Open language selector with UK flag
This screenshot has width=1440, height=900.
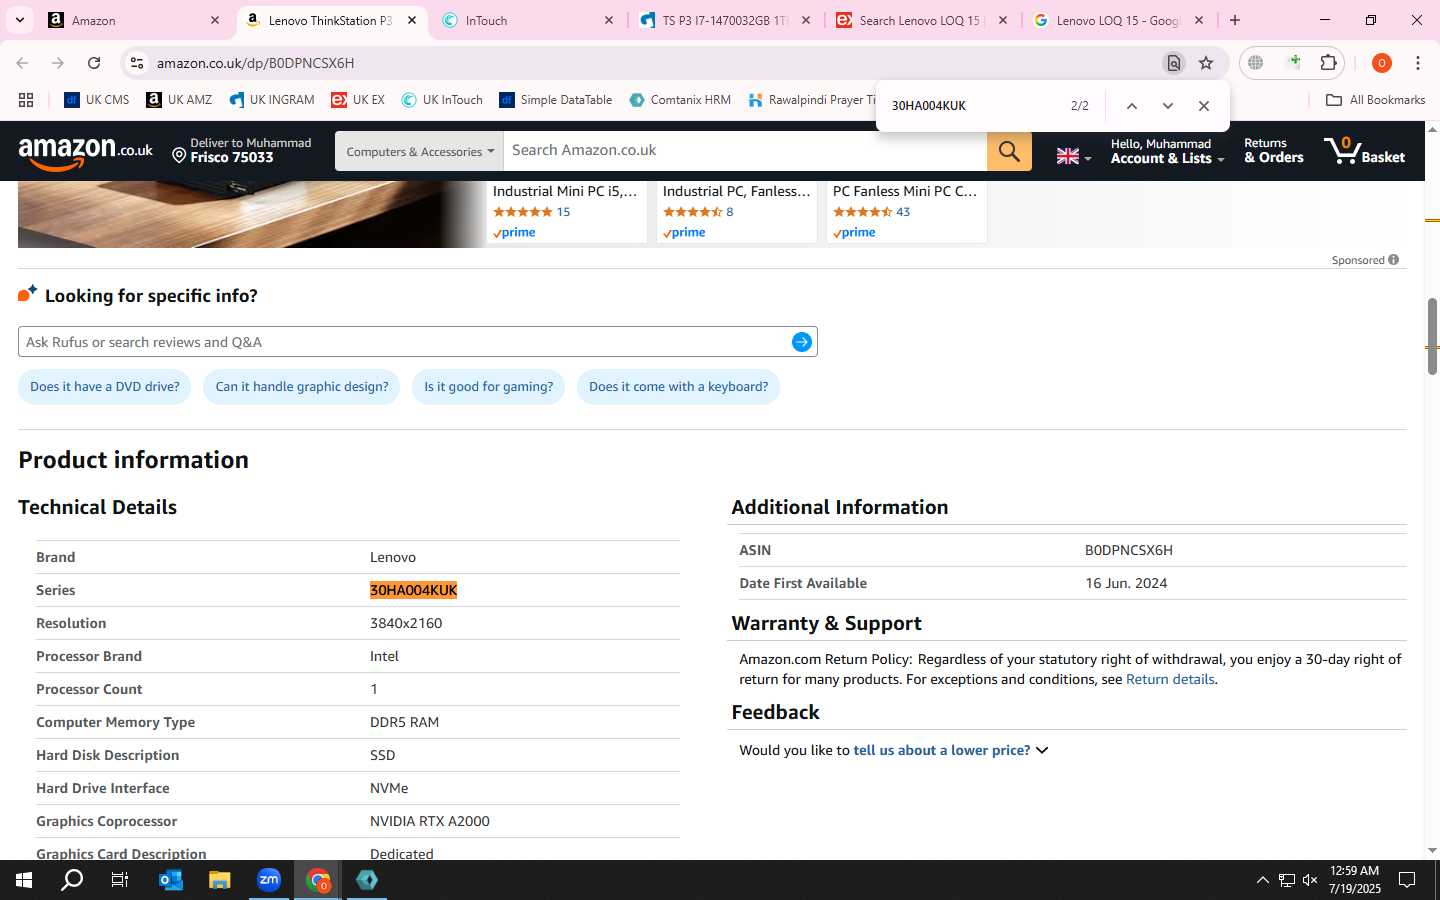pos(1074,156)
